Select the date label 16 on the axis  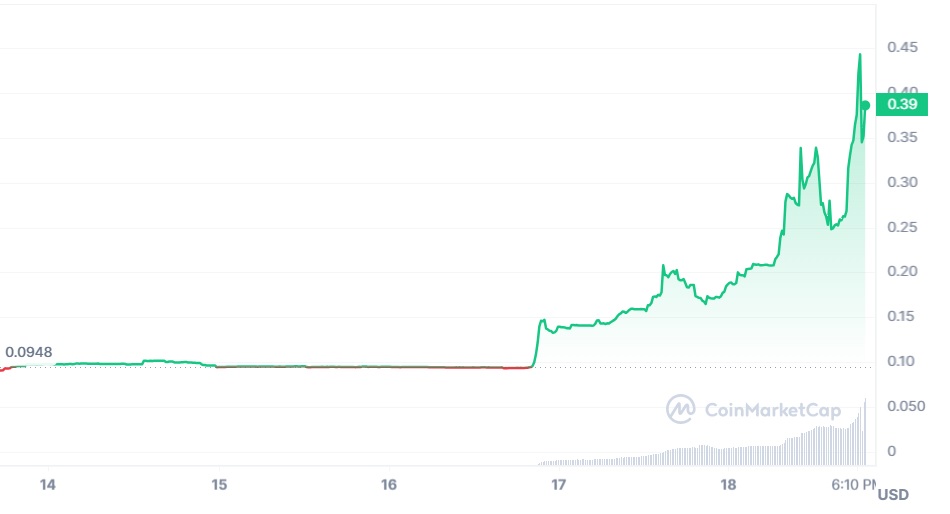pos(388,484)
